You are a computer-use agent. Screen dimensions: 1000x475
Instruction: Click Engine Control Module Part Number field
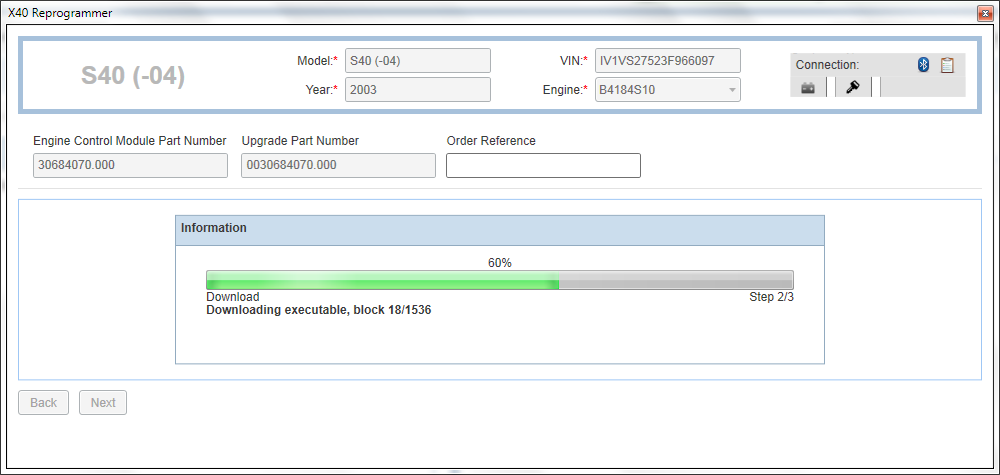coord(130,165)
